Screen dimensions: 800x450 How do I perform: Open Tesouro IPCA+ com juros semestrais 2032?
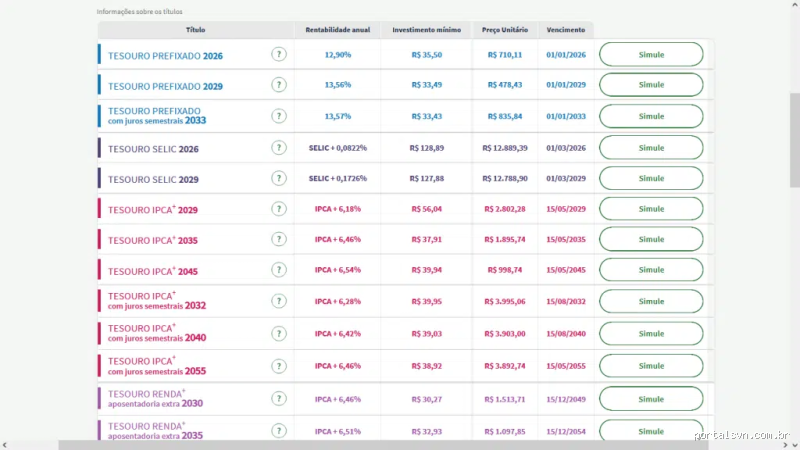tap(157, 301)
